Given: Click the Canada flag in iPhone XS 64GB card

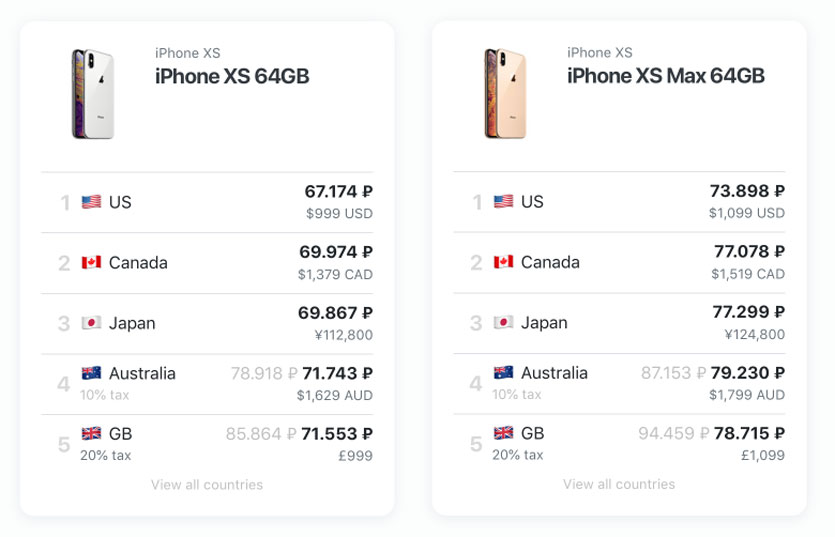Looking at the screenshot, I should click(91, 263).
